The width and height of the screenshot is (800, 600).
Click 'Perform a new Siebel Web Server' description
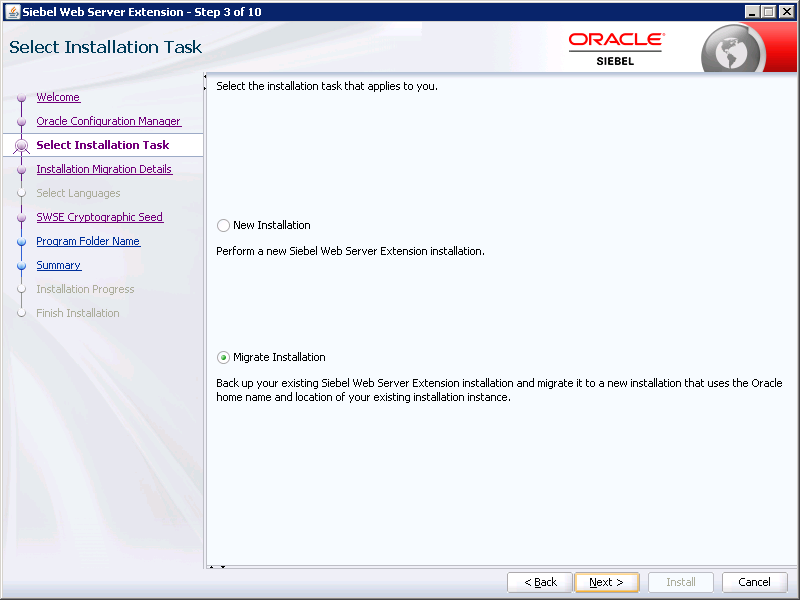tap(351, 251)
